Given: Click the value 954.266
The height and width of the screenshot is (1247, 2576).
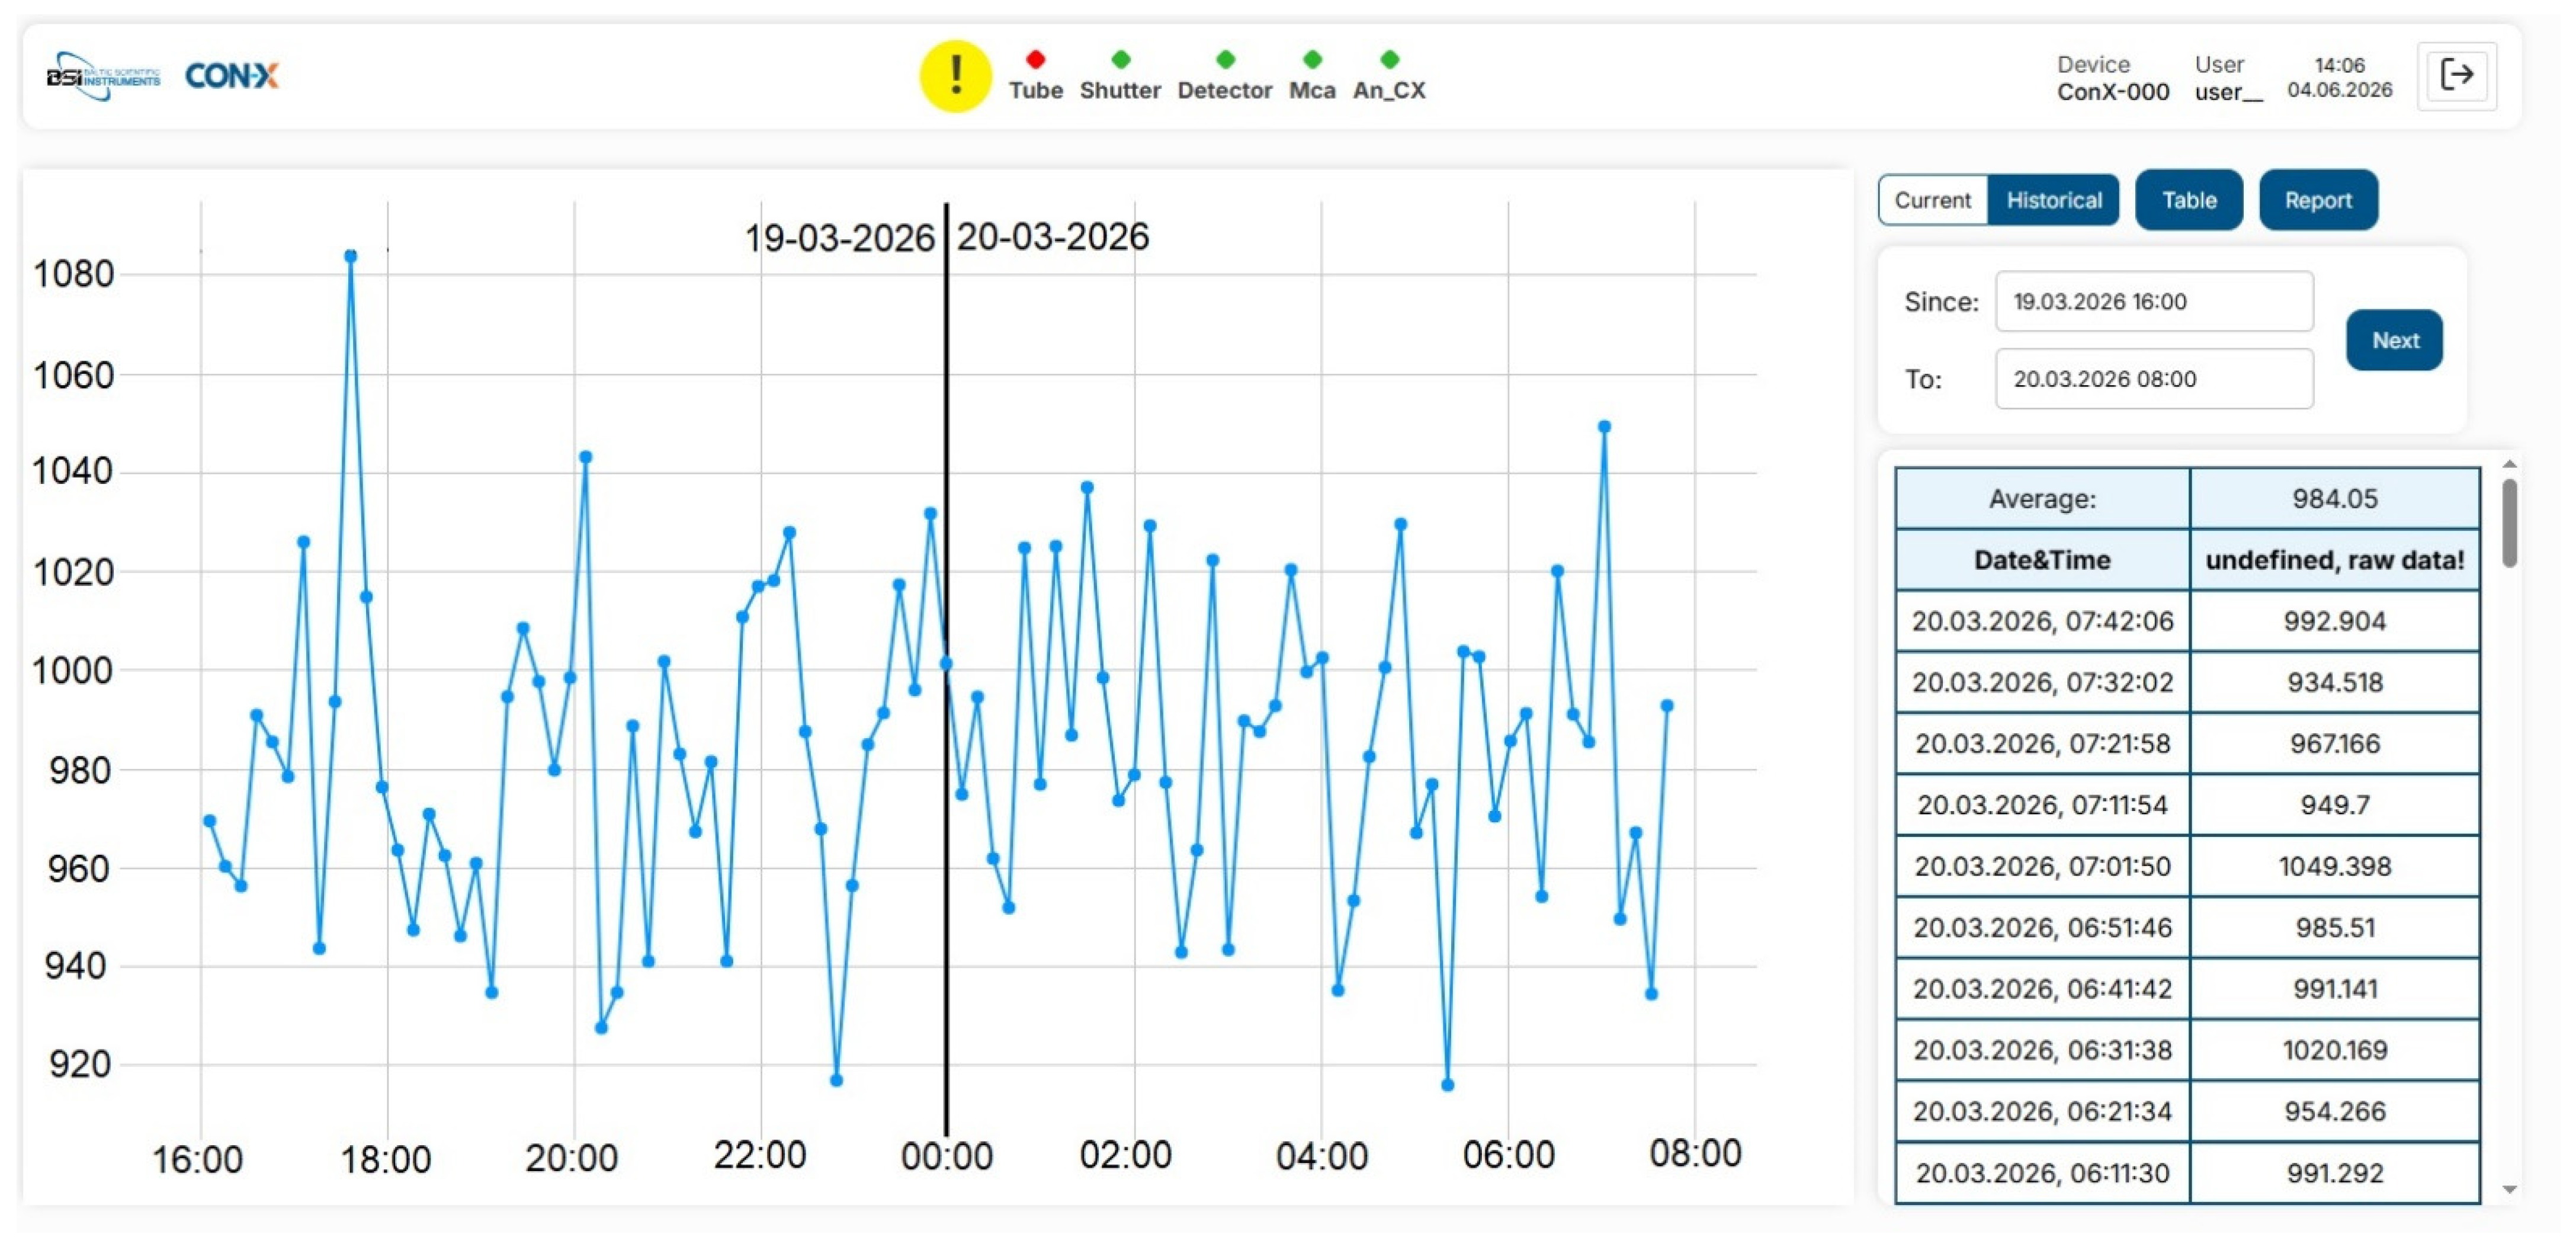Looking at the screenshot, I should (x=2334, y=1112).
